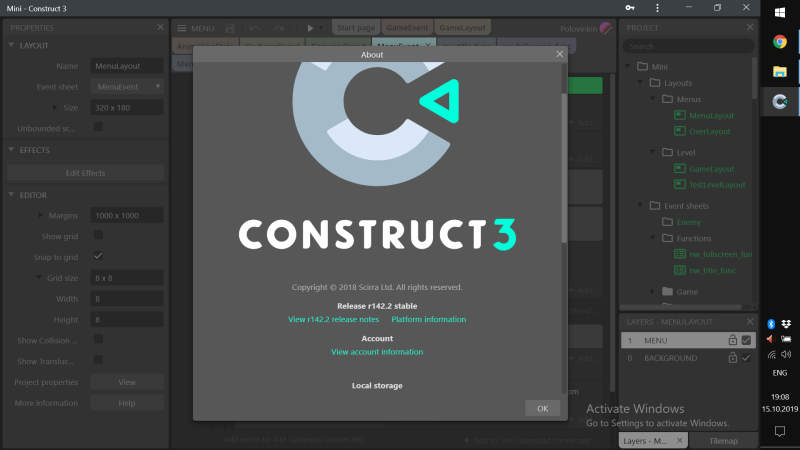Enable the Unbounded scrolling checkbox

pos(98,127)
